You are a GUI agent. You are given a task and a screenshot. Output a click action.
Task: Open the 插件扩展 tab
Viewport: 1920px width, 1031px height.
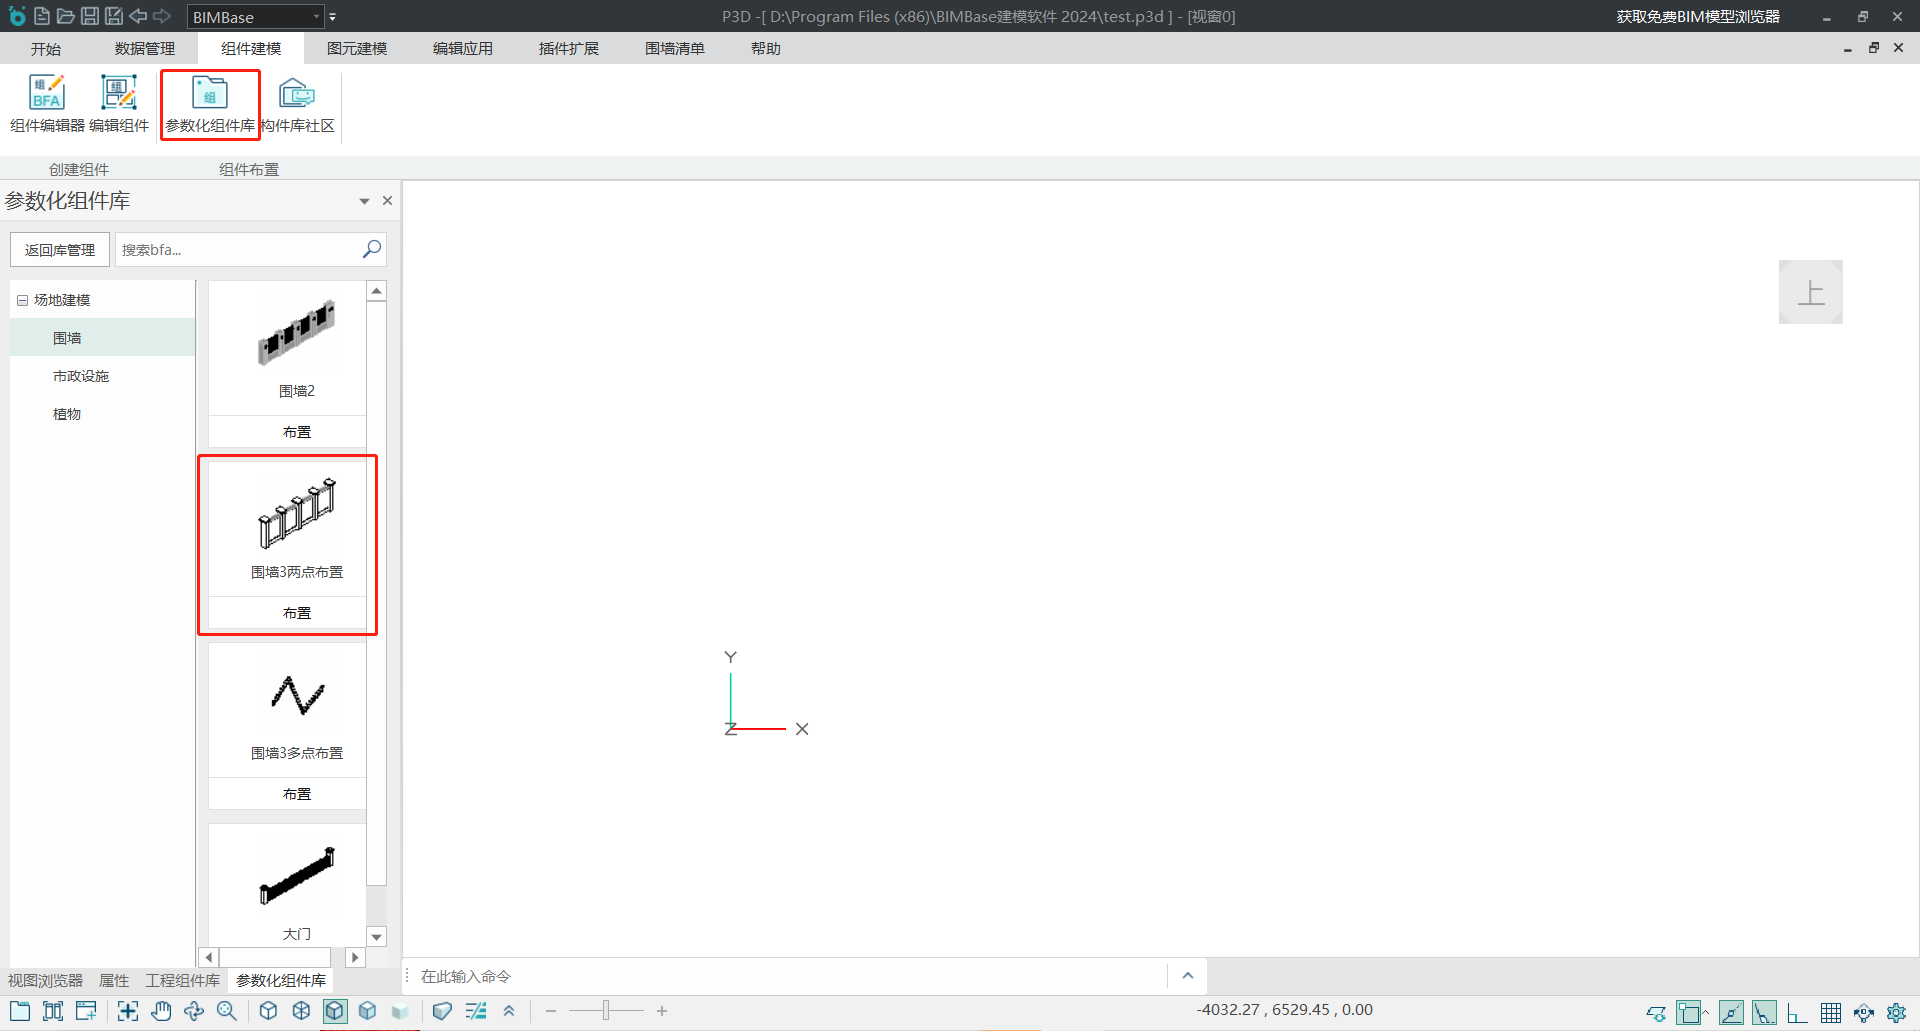569,48
